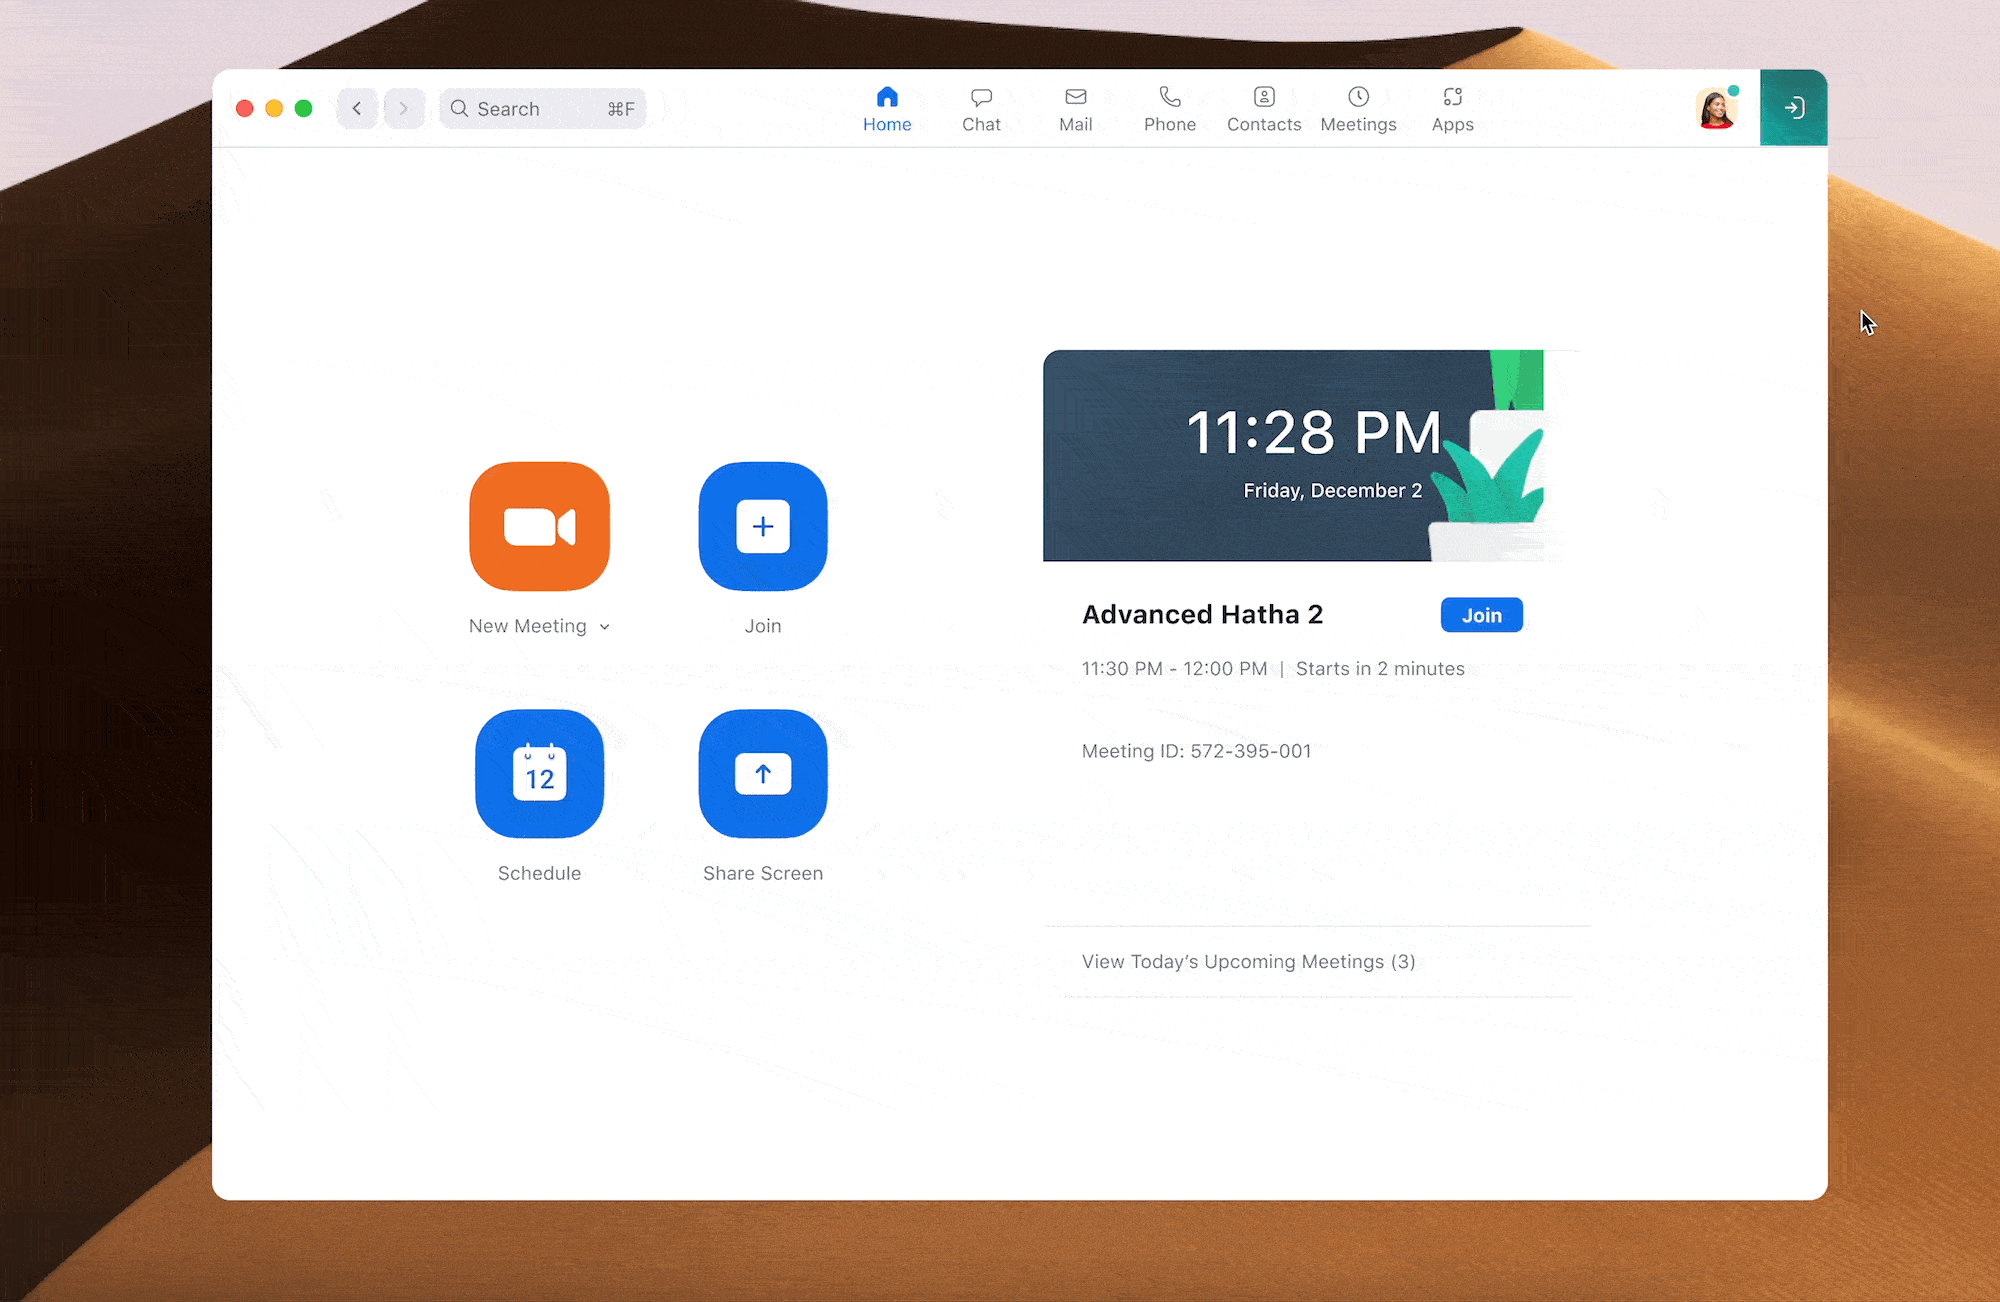
Task: Open the Chat tab
Action: click(x=981, y=109)
